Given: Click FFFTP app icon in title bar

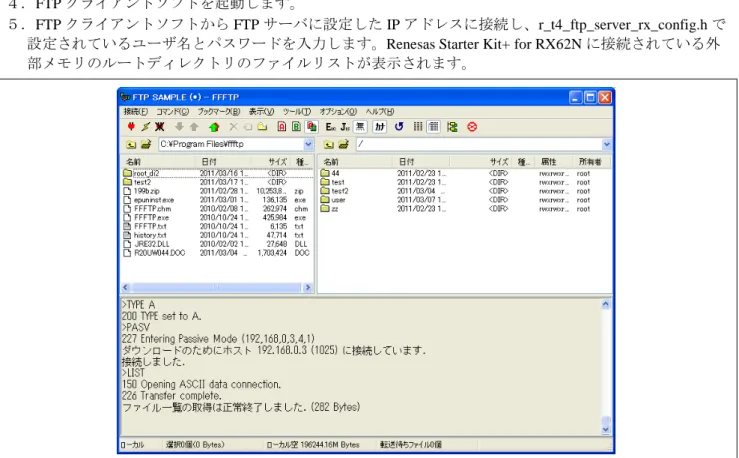Looking at the screenshot, I should 125,97.
